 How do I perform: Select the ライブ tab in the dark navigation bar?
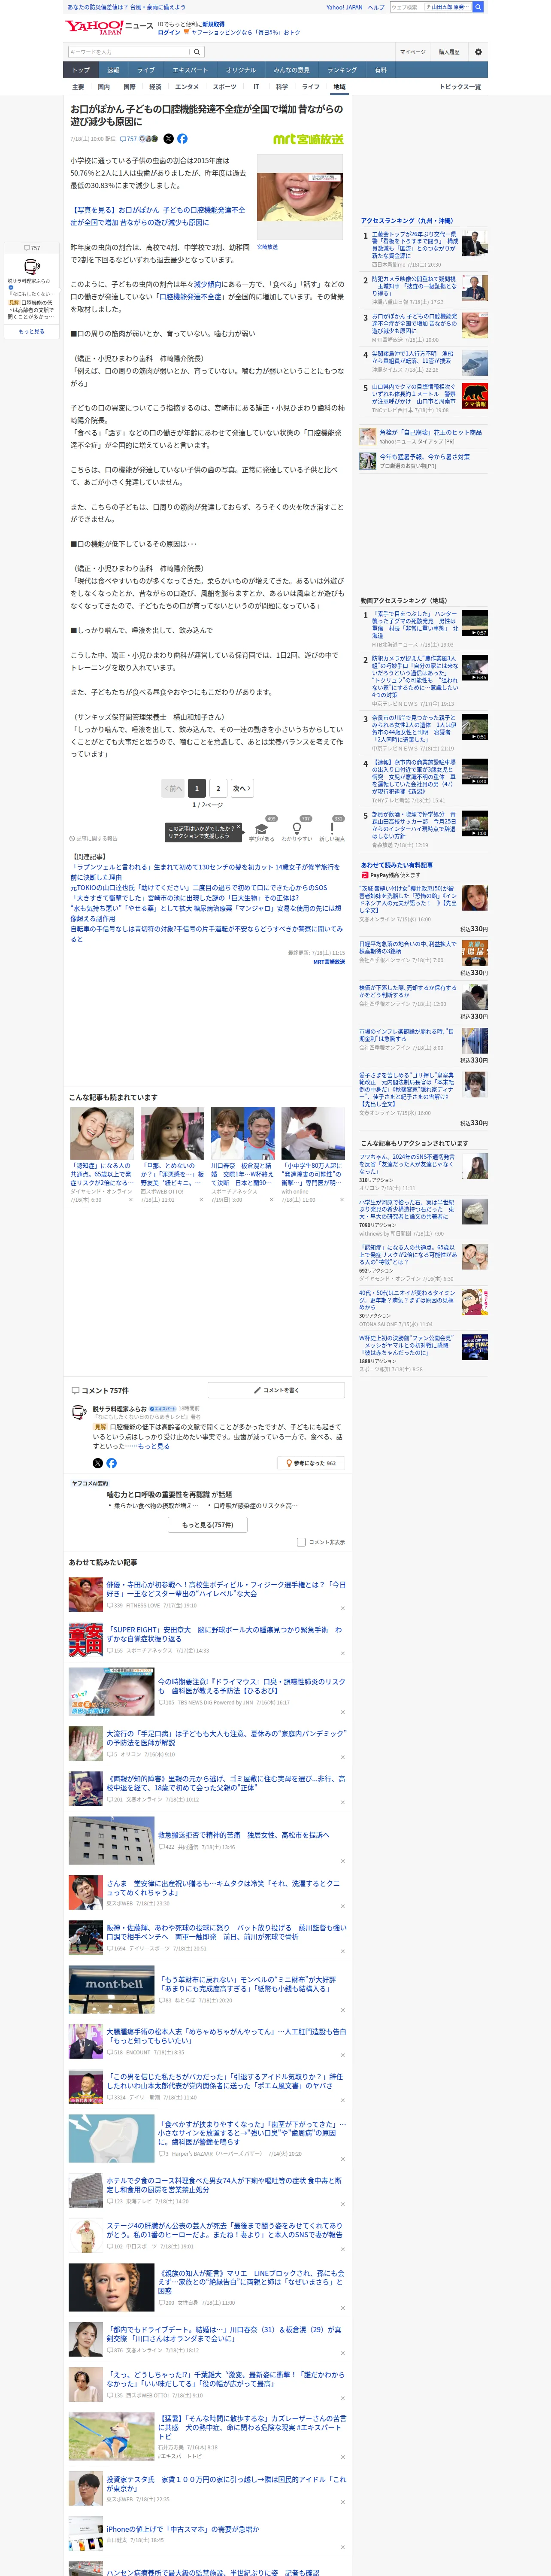pyautogui.click(x=146, y=70)
